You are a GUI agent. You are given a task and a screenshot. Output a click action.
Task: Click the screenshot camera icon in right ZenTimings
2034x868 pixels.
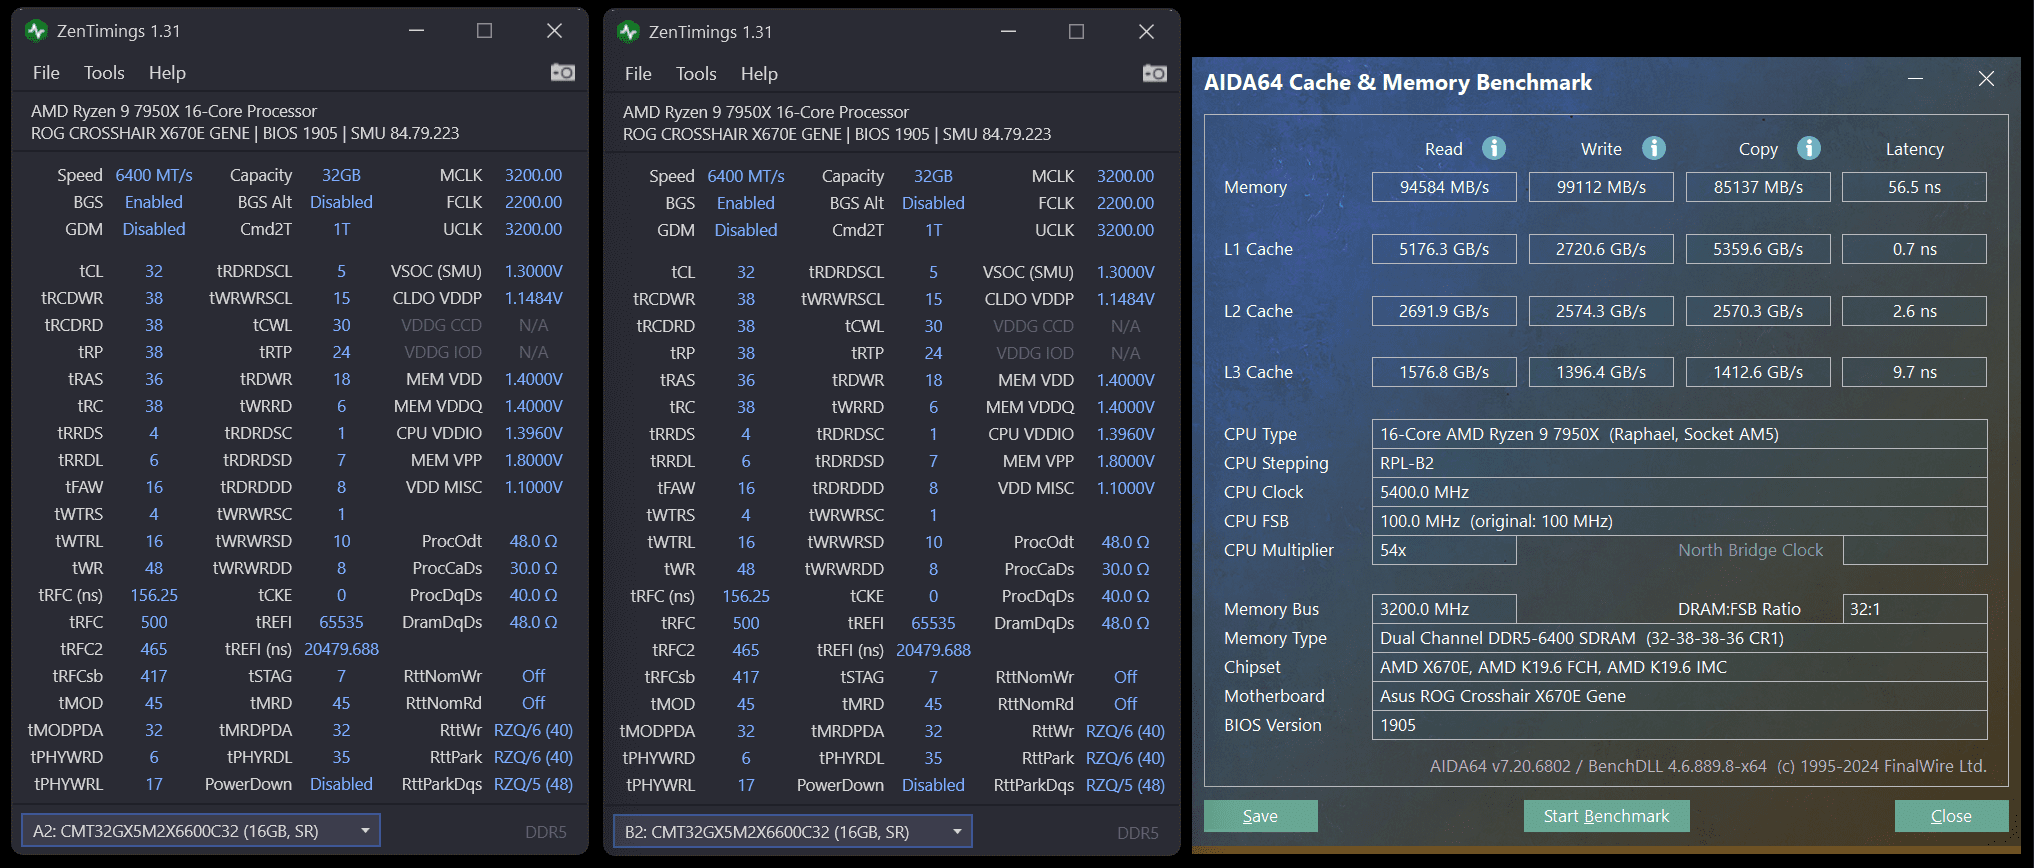pyautogui.click(x=1155, y=73)
